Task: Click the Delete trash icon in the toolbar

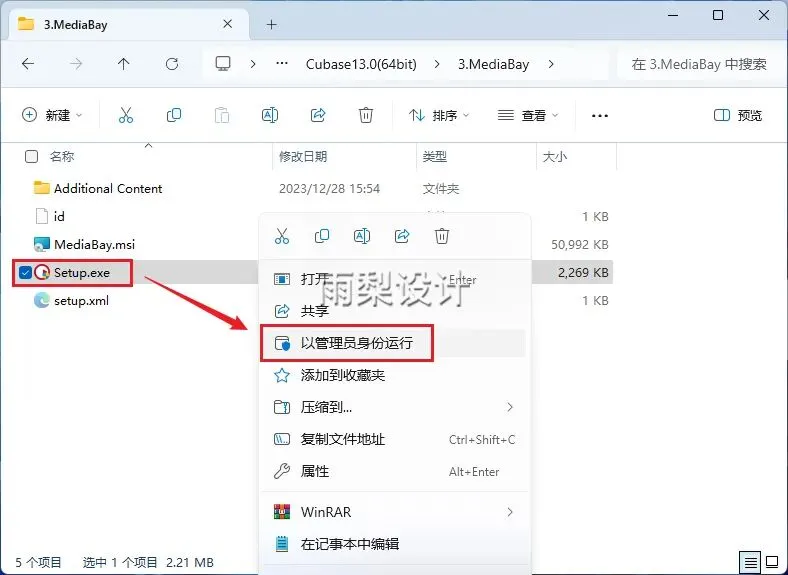Action: point(366,115)
